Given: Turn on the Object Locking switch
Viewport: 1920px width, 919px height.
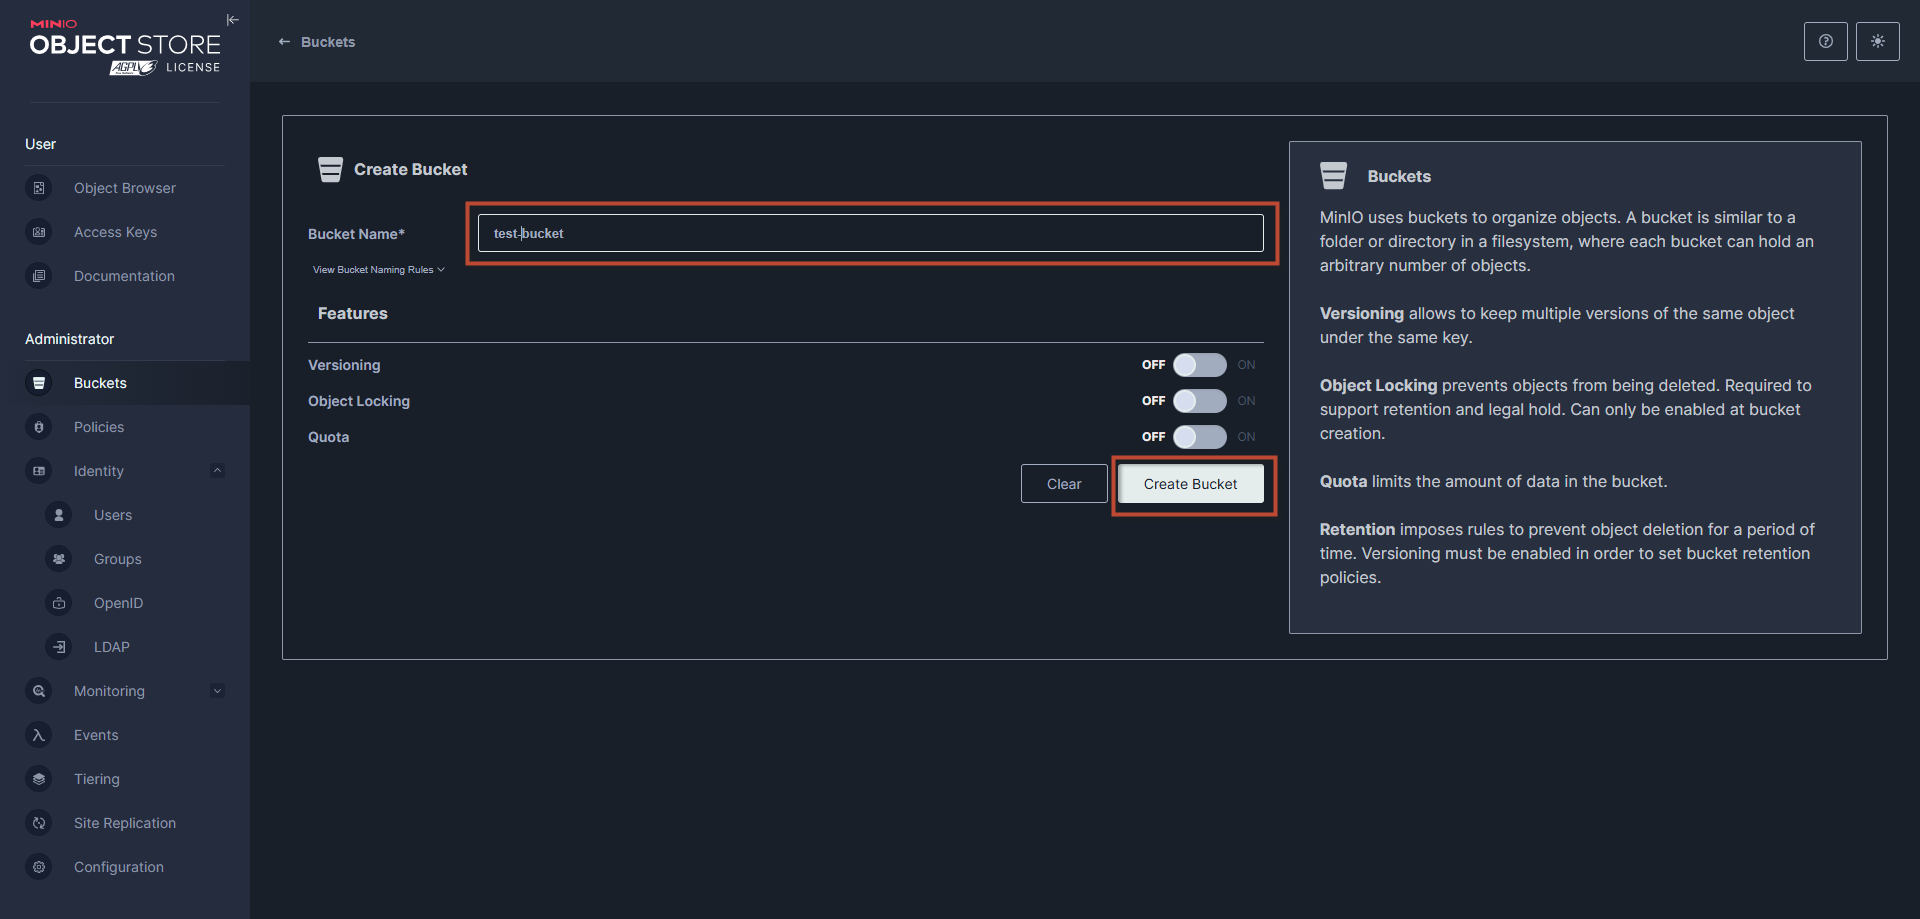Looking at the screenshot, I should [1199, 401].
